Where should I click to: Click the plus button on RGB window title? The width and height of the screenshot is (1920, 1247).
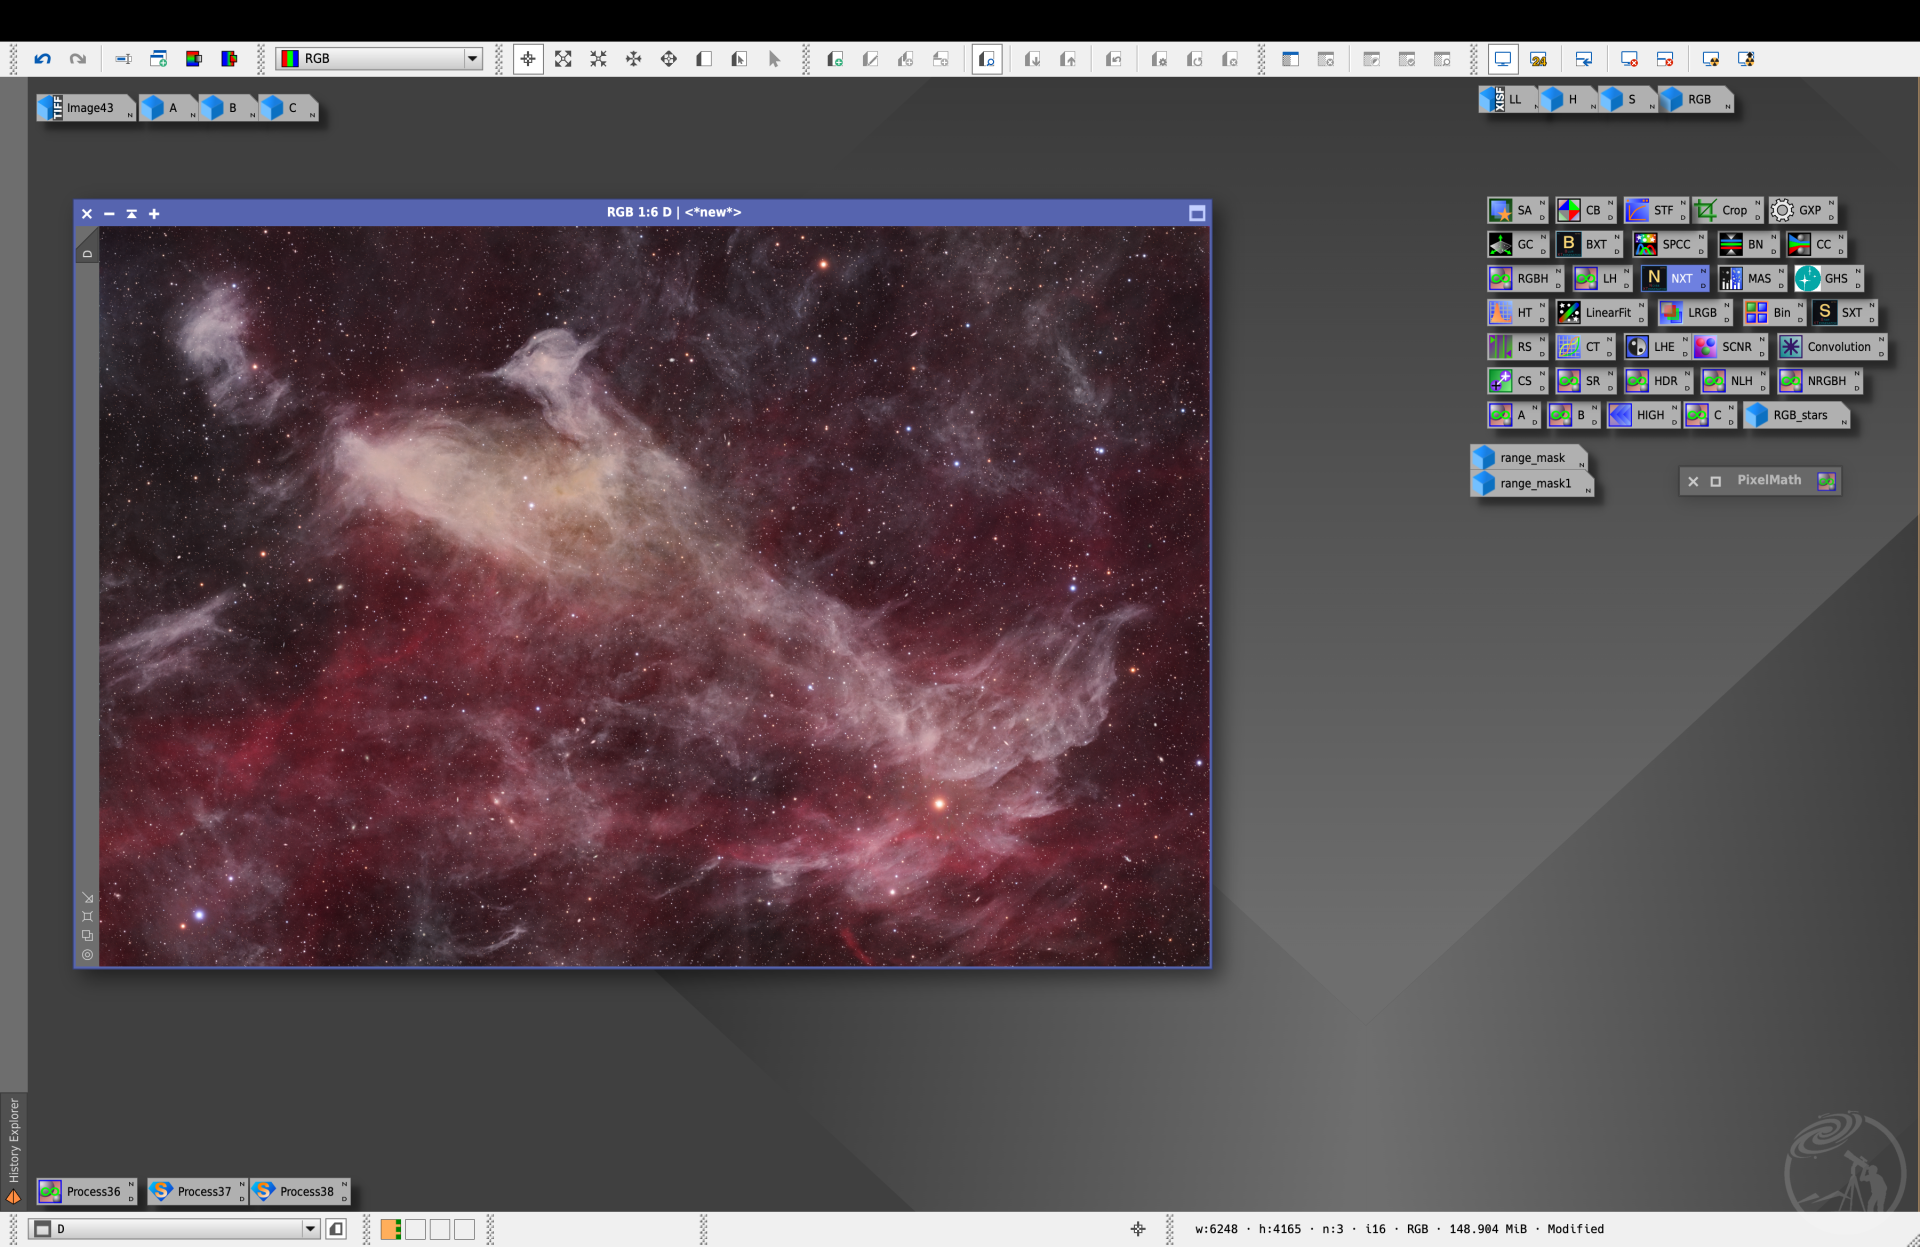coord(154,213)
